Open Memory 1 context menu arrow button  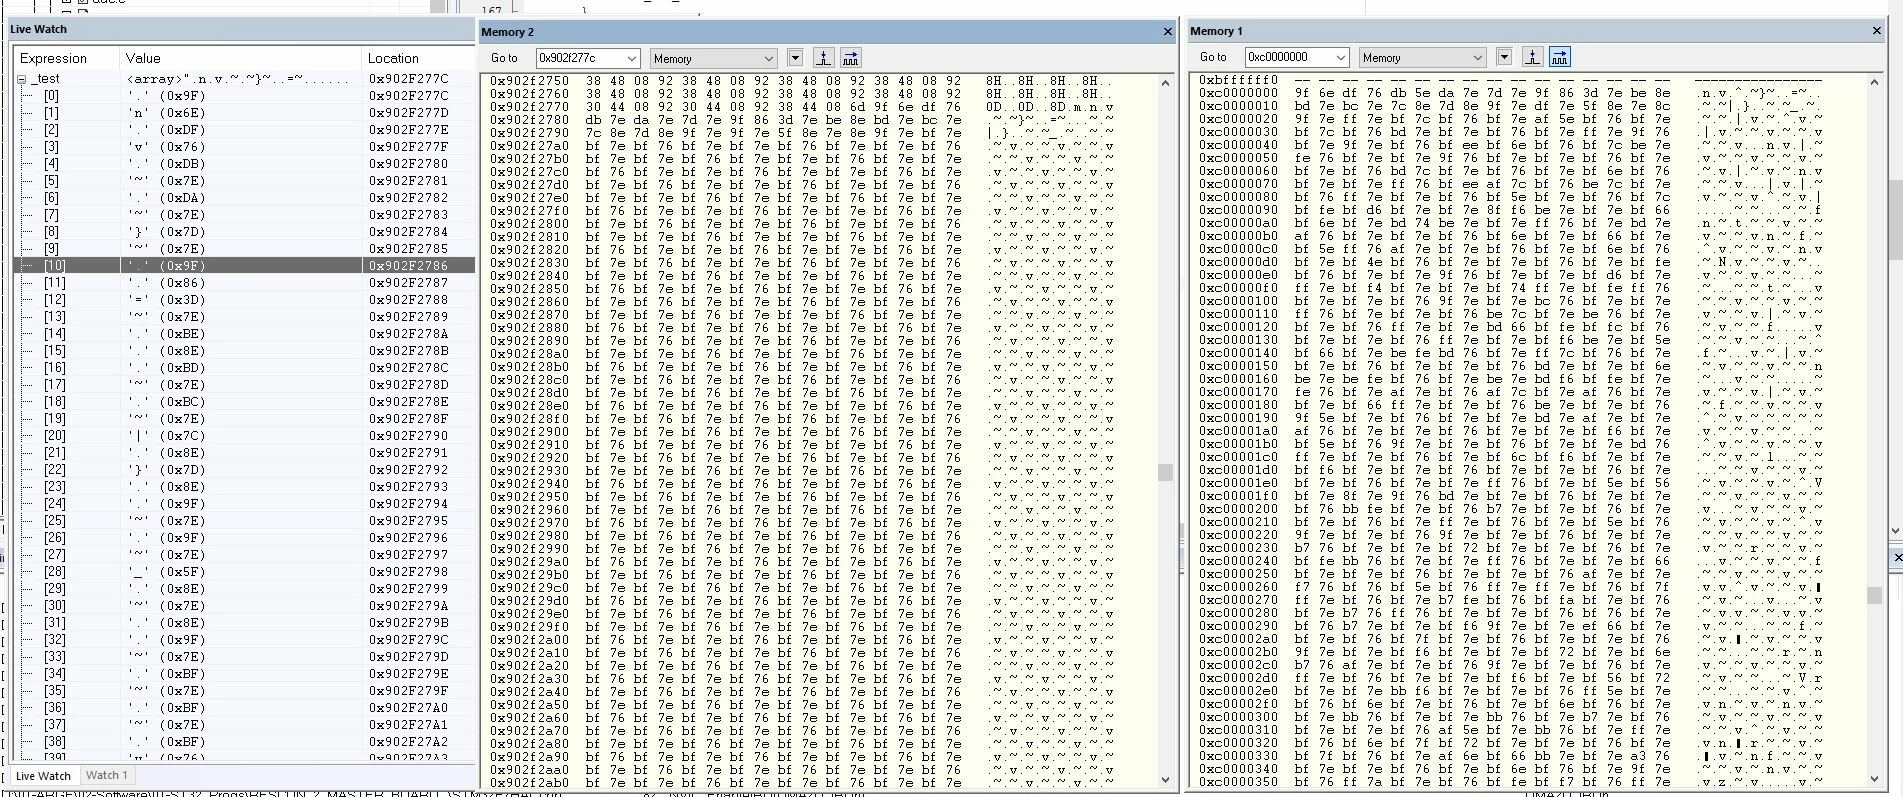coord(1504,57)
